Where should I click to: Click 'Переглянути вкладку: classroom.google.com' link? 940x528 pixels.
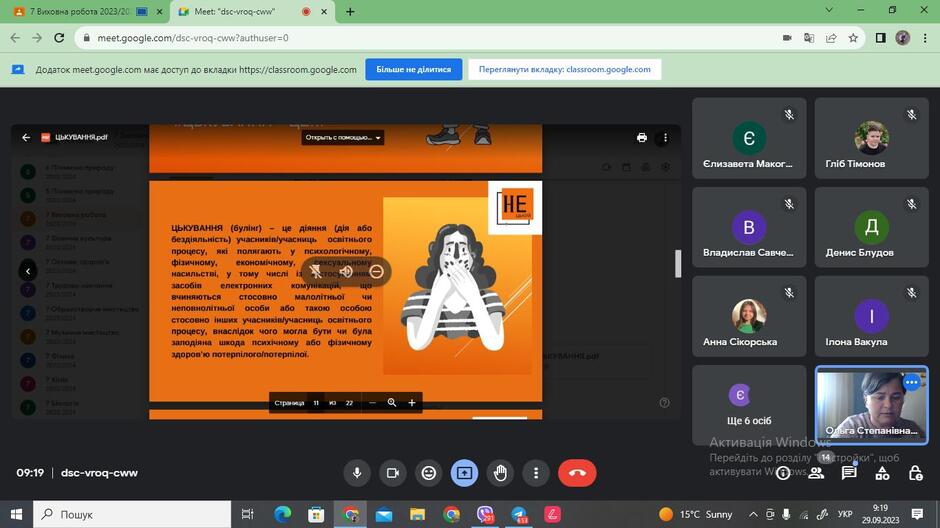[x=564, y=70]
